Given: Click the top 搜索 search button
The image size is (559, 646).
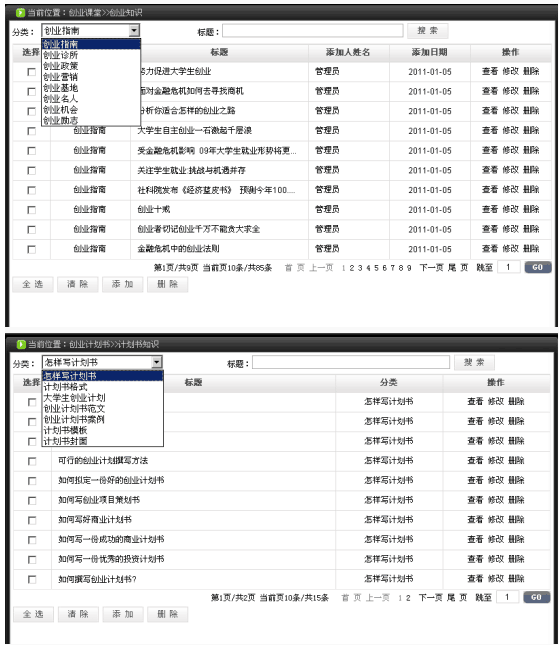Looking at the screenshot, I should point(427,31).
